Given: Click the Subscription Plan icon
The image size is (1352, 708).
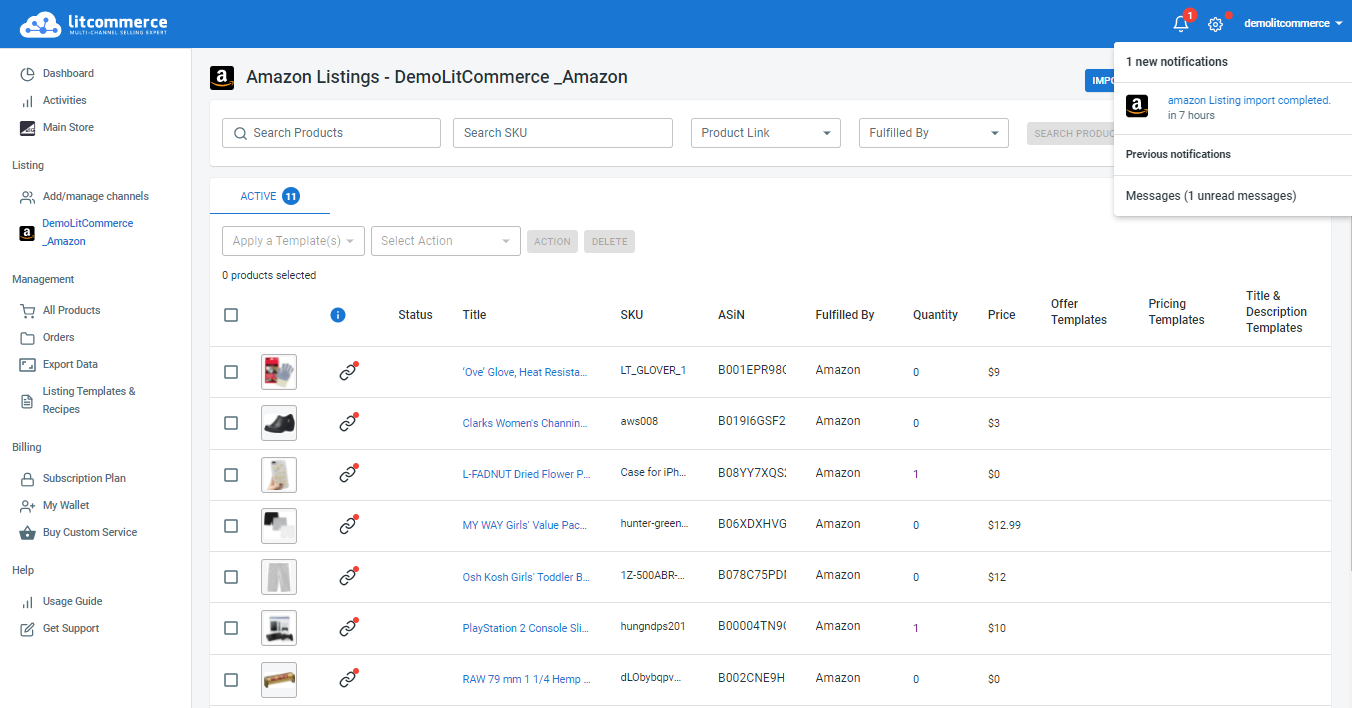Looking at the screenshot, I should coord(28,479).
